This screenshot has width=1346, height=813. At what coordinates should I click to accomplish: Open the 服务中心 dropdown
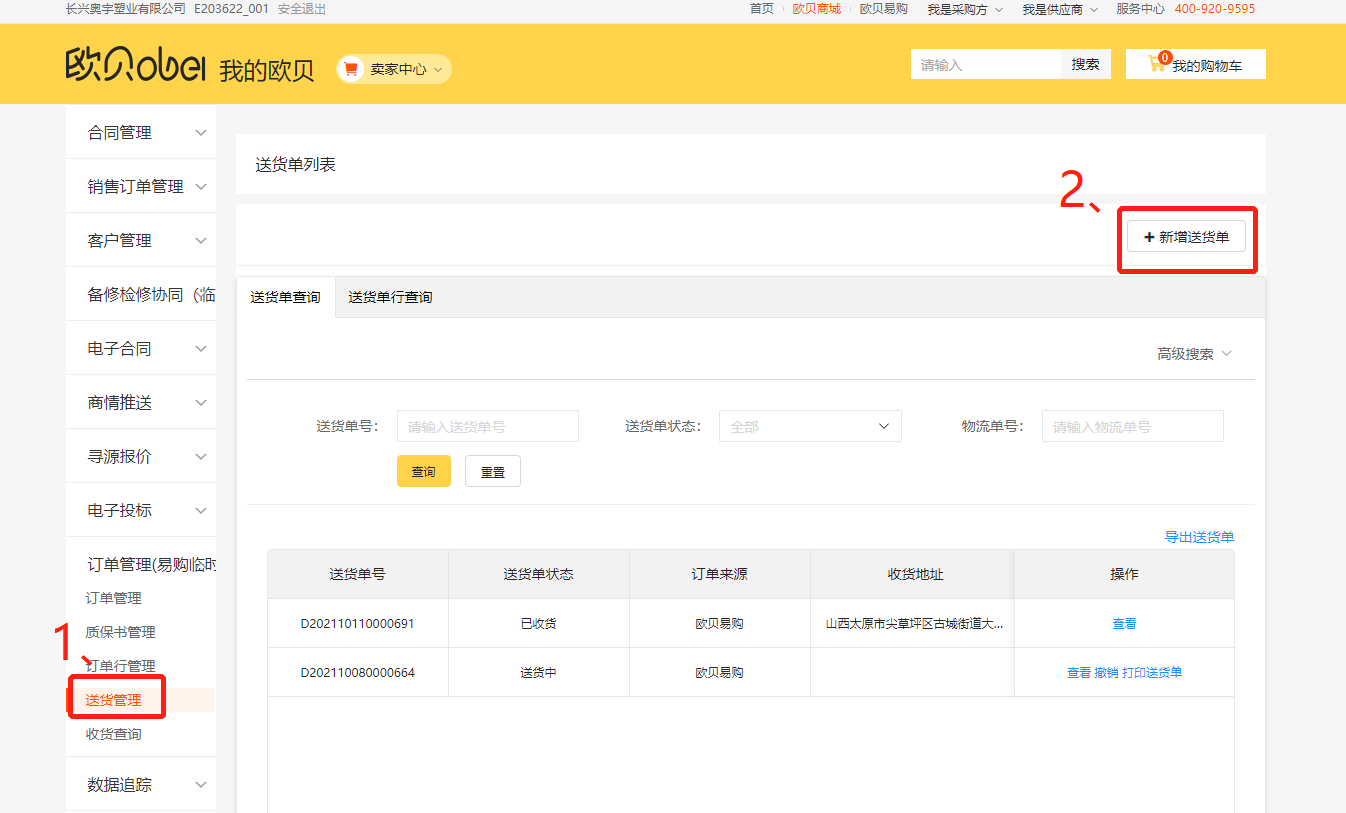[x=1140, y=9]
